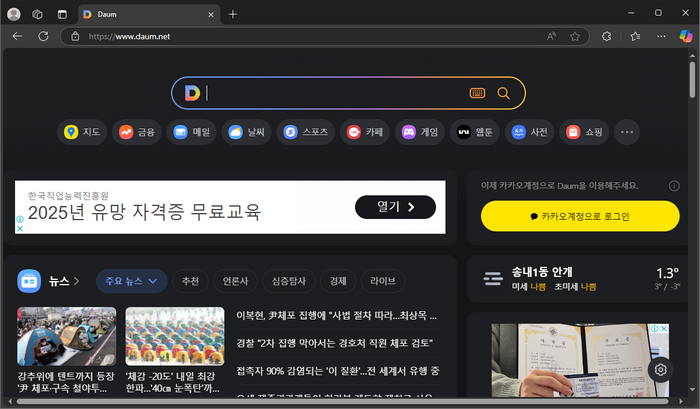
Task: Open the 게임 game shortcut
Action: point(420,132)
